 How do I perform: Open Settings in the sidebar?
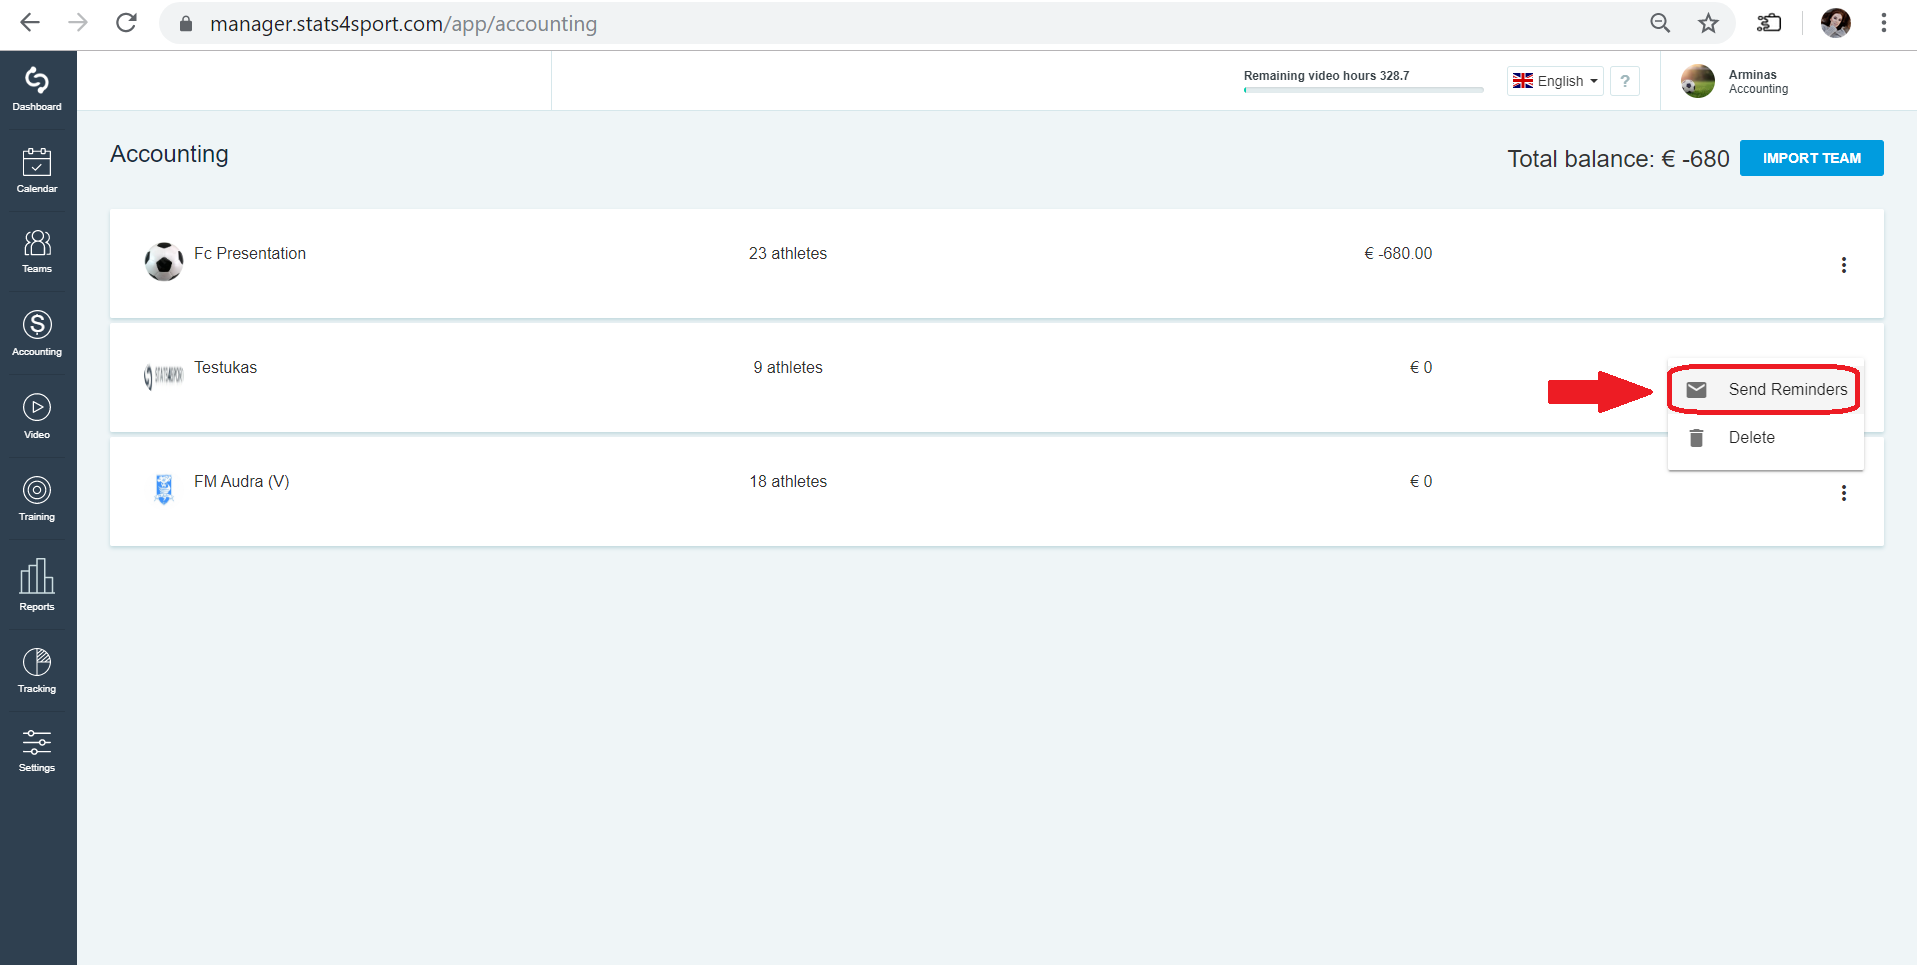coord(37,751)
